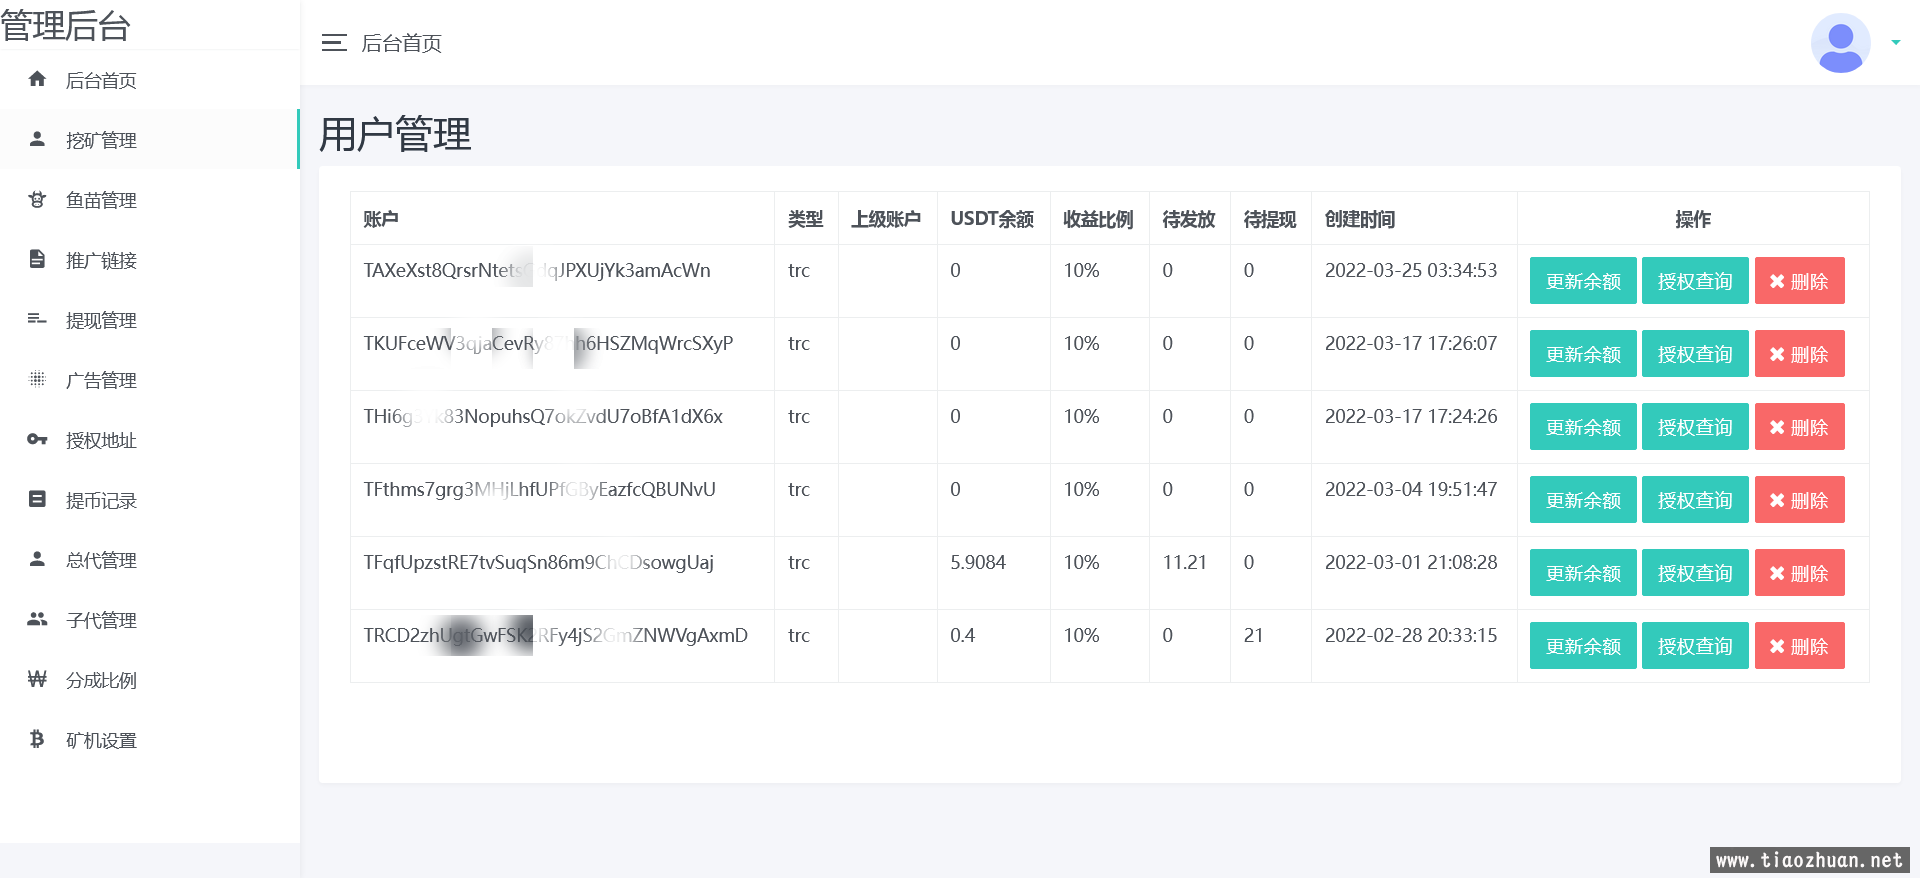This screenshot has height=878, width=1920.
Task: Click the home icon in sidebar
Action: 37,79
